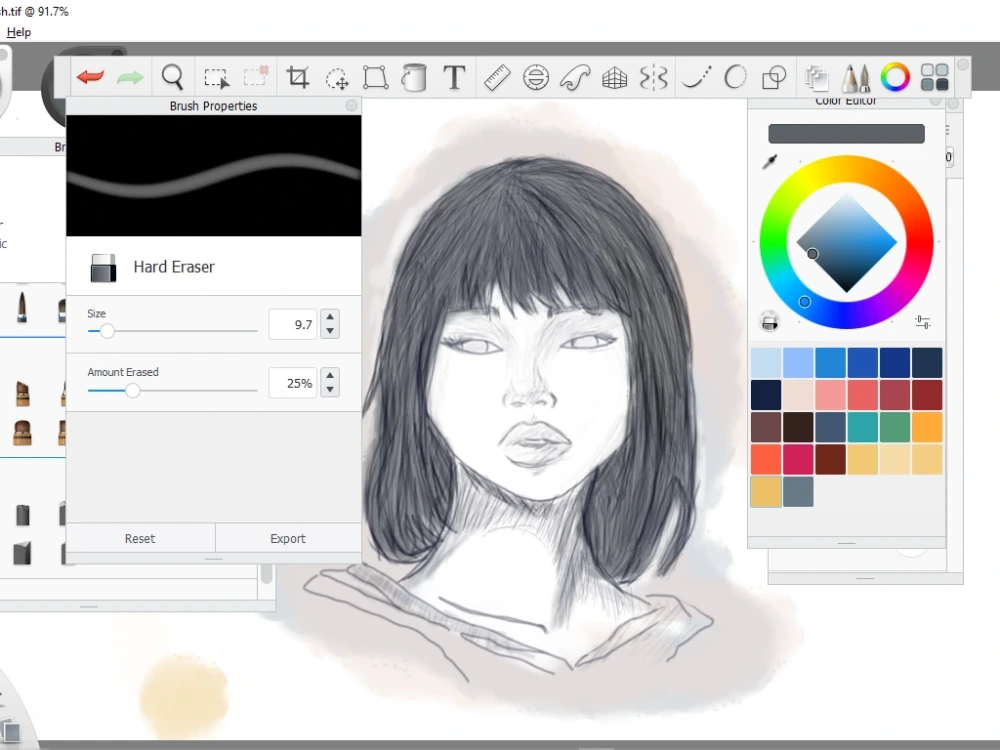Select the Distort Transform tool

click(376, 78)
